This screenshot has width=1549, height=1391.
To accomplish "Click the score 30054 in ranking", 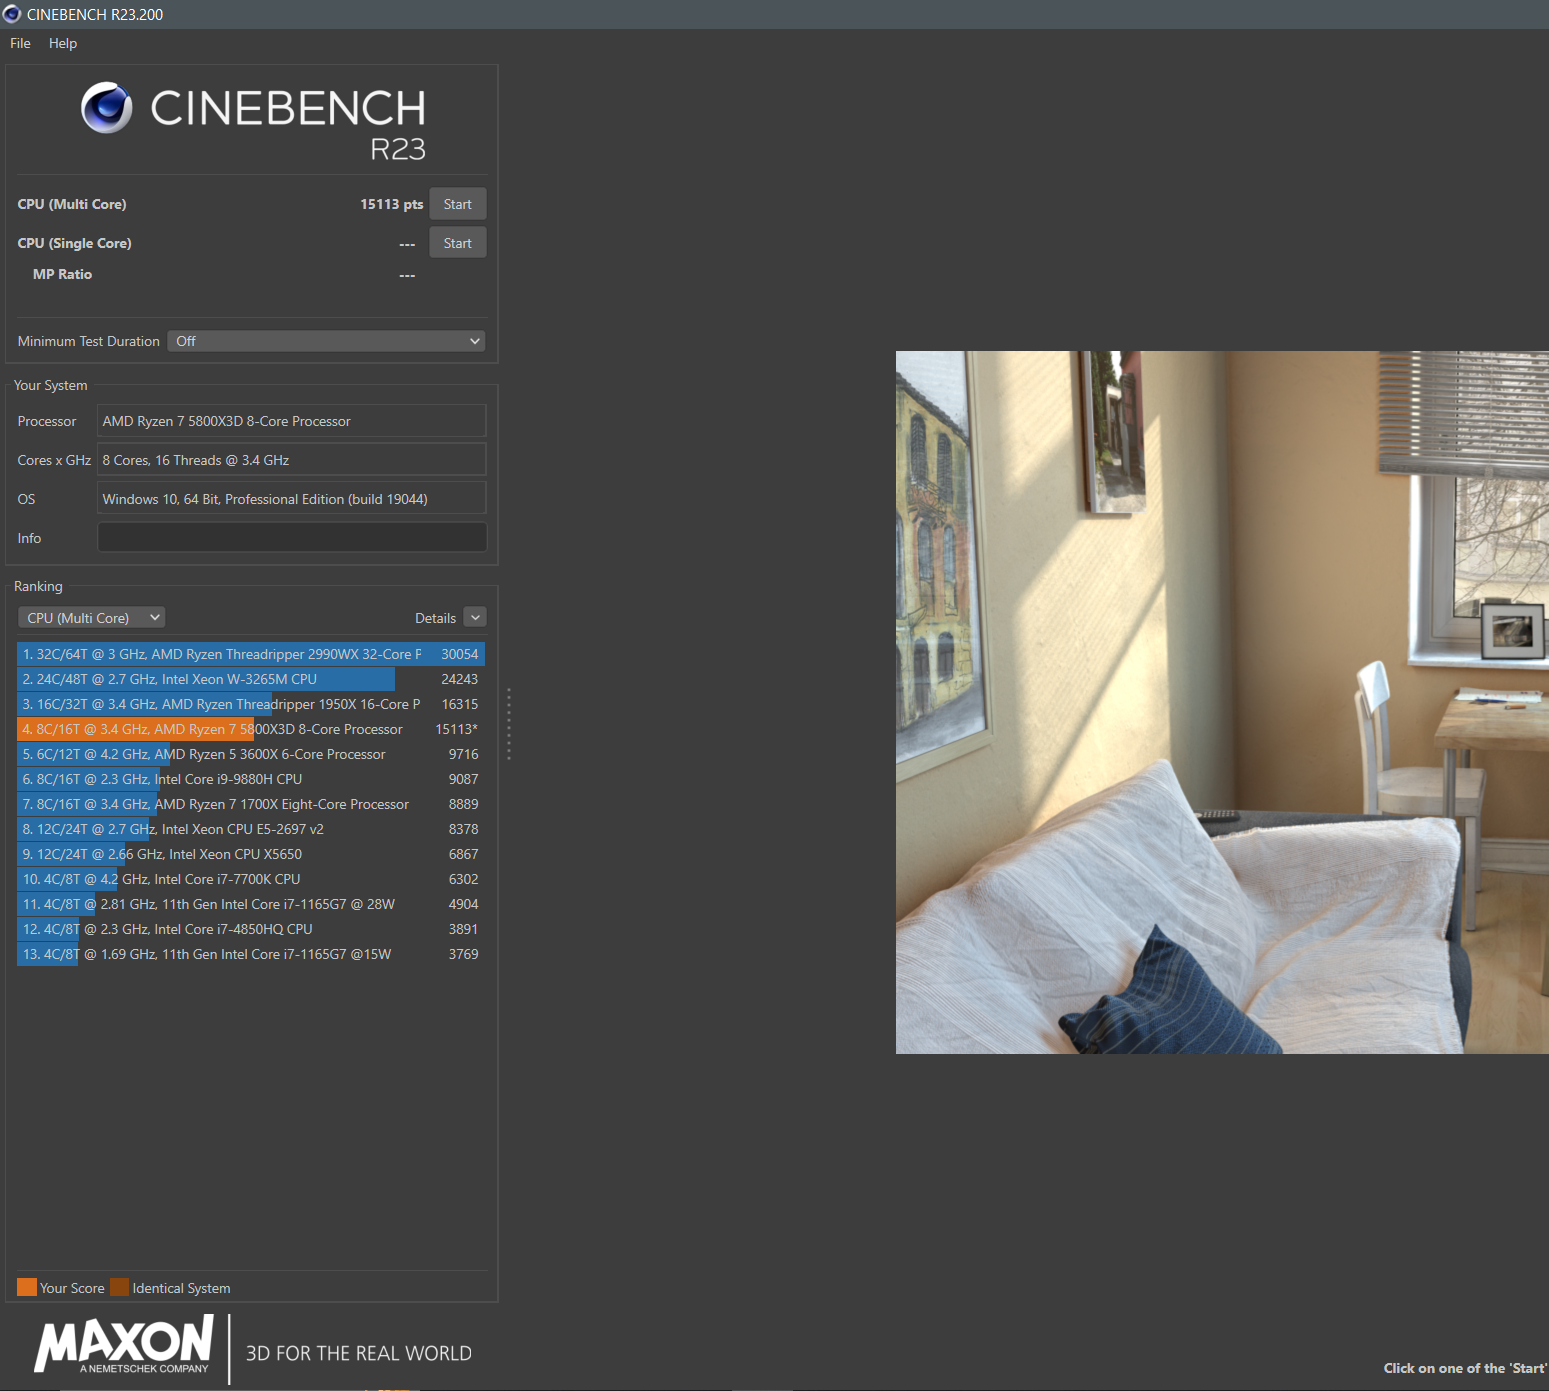I will 460,654.
